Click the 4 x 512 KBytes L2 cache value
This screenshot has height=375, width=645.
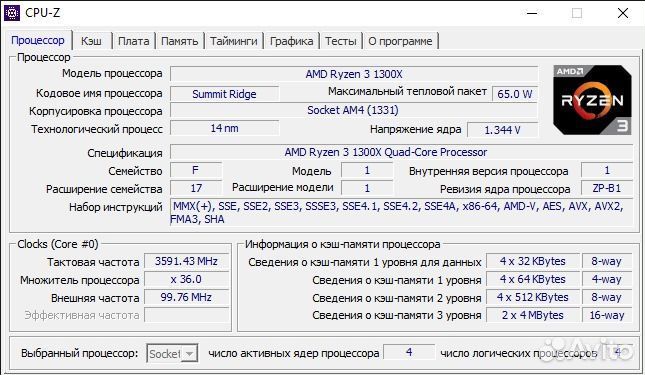click(533, 297)
